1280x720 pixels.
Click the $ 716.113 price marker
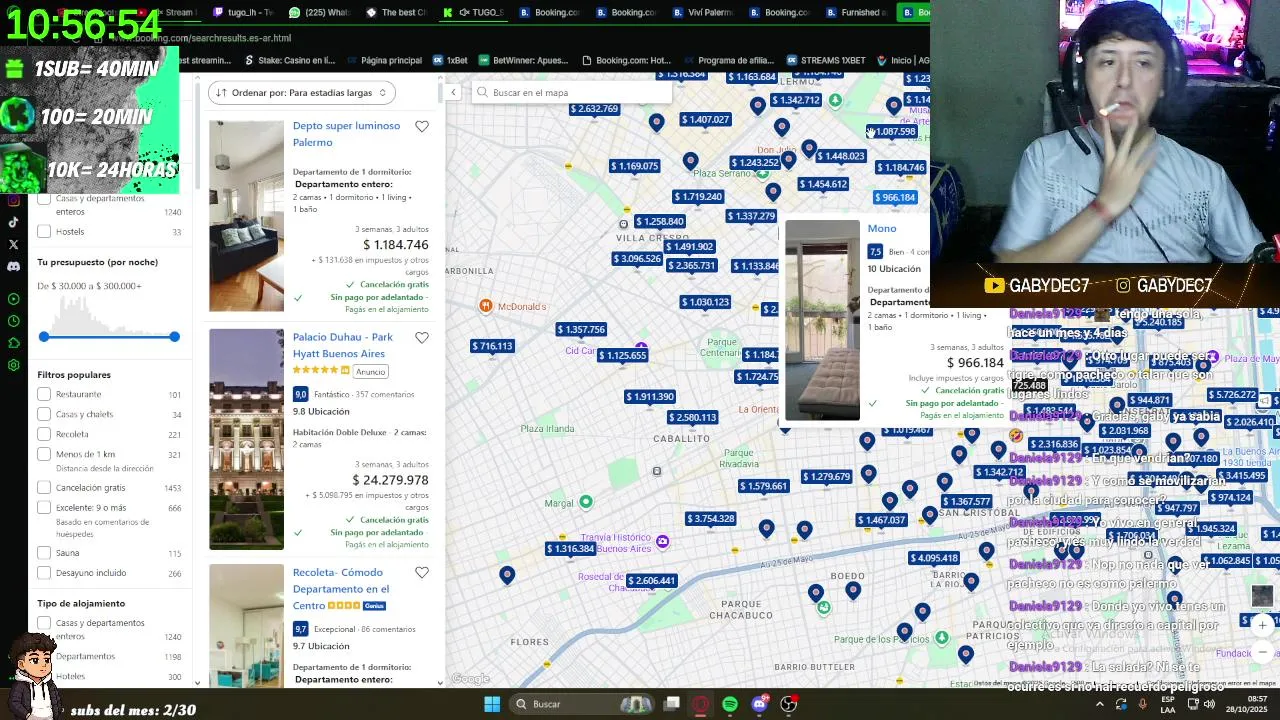point(493,346)
